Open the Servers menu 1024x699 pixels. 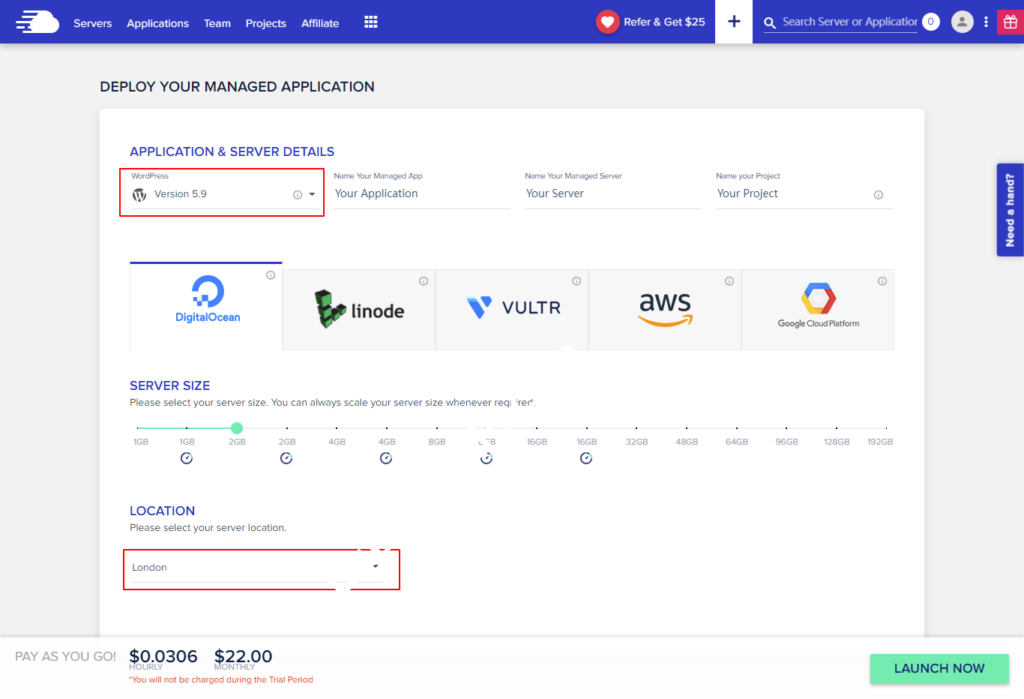(x=92, y=23)
